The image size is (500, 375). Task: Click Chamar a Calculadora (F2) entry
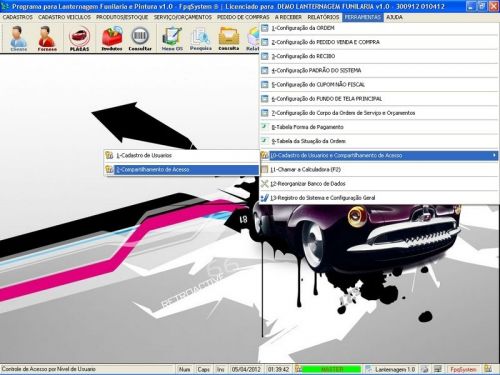pyautogui.click(x=379, y=170)
